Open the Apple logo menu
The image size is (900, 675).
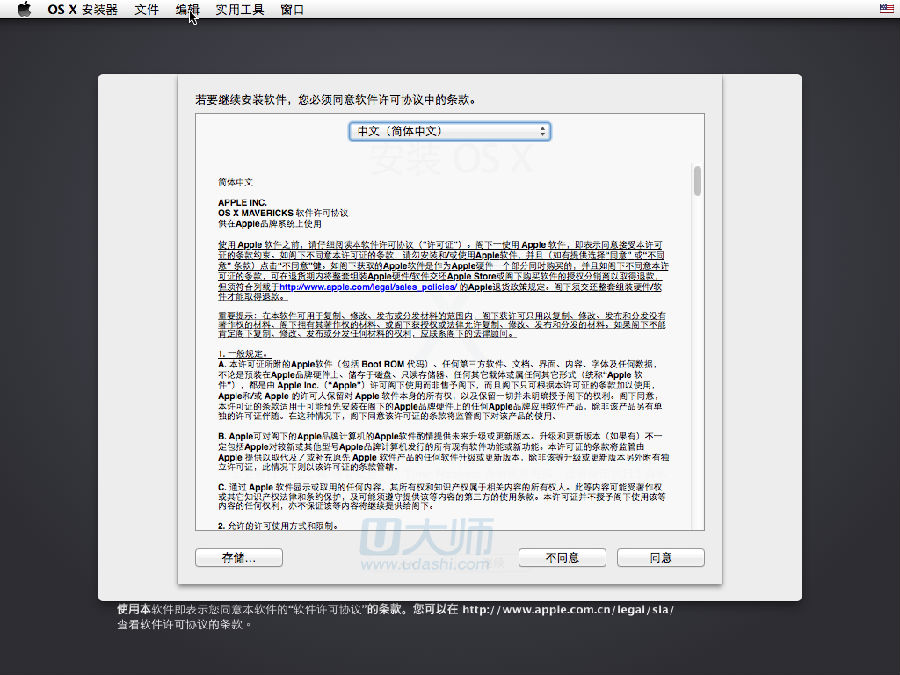pos(24,9)
